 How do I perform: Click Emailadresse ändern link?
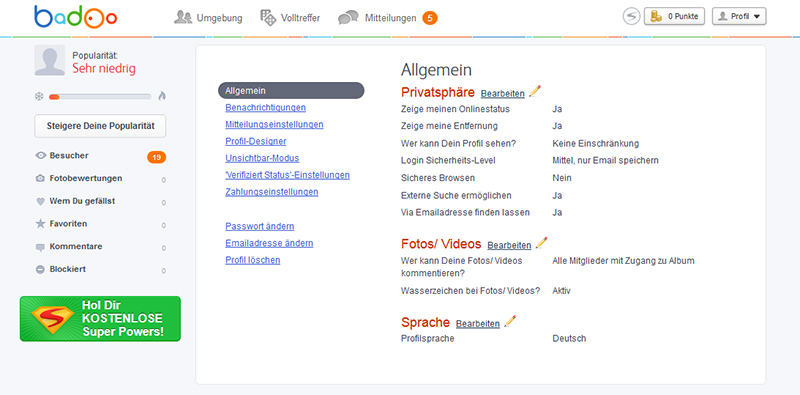click(x=269, y=243)
